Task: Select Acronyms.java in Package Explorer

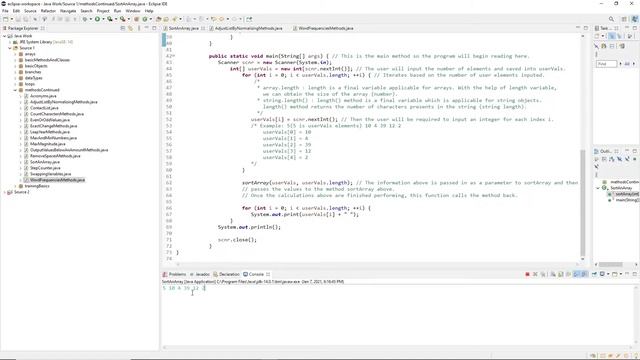Action: pos(43,96)
